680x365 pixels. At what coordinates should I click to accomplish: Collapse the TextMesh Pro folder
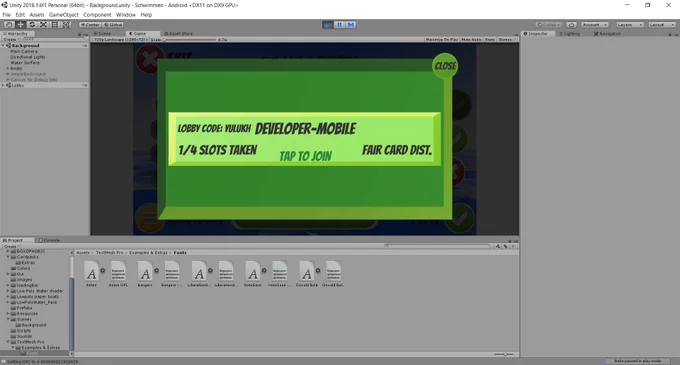click(x=8, y=342)
